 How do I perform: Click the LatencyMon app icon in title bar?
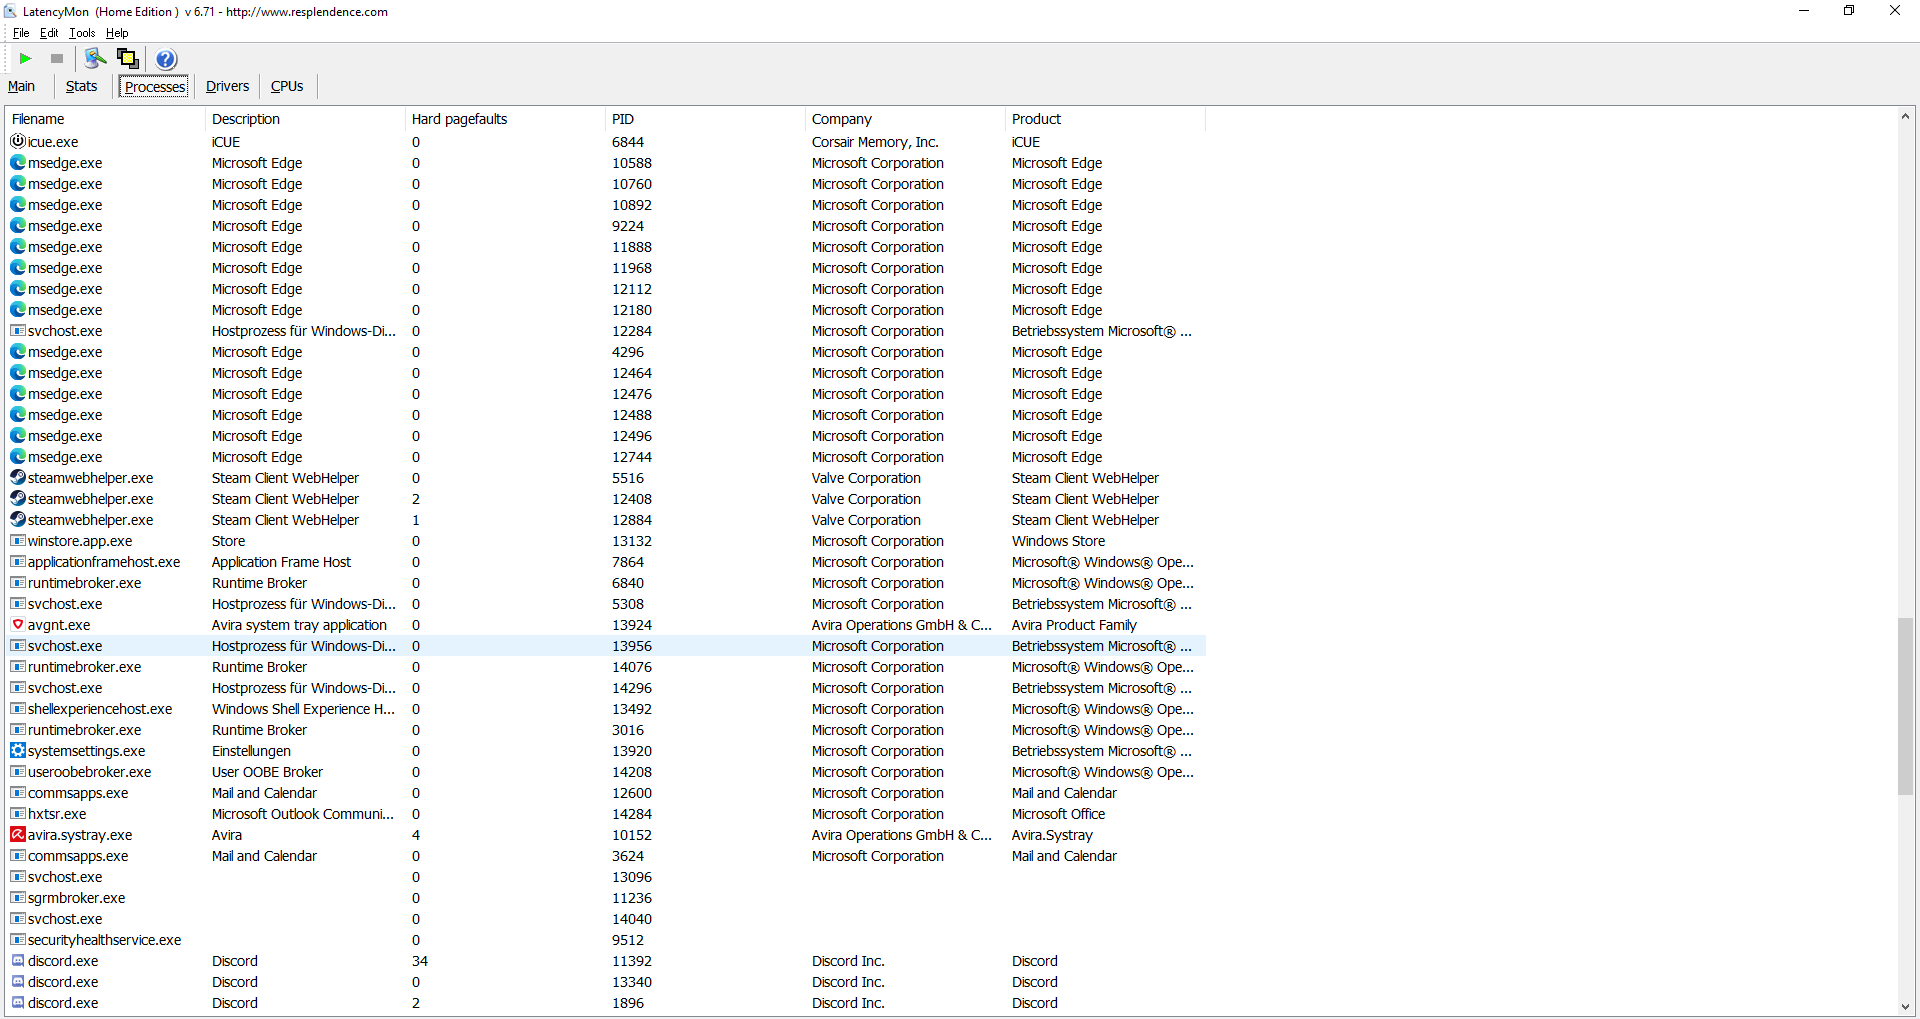click(11, 12)
